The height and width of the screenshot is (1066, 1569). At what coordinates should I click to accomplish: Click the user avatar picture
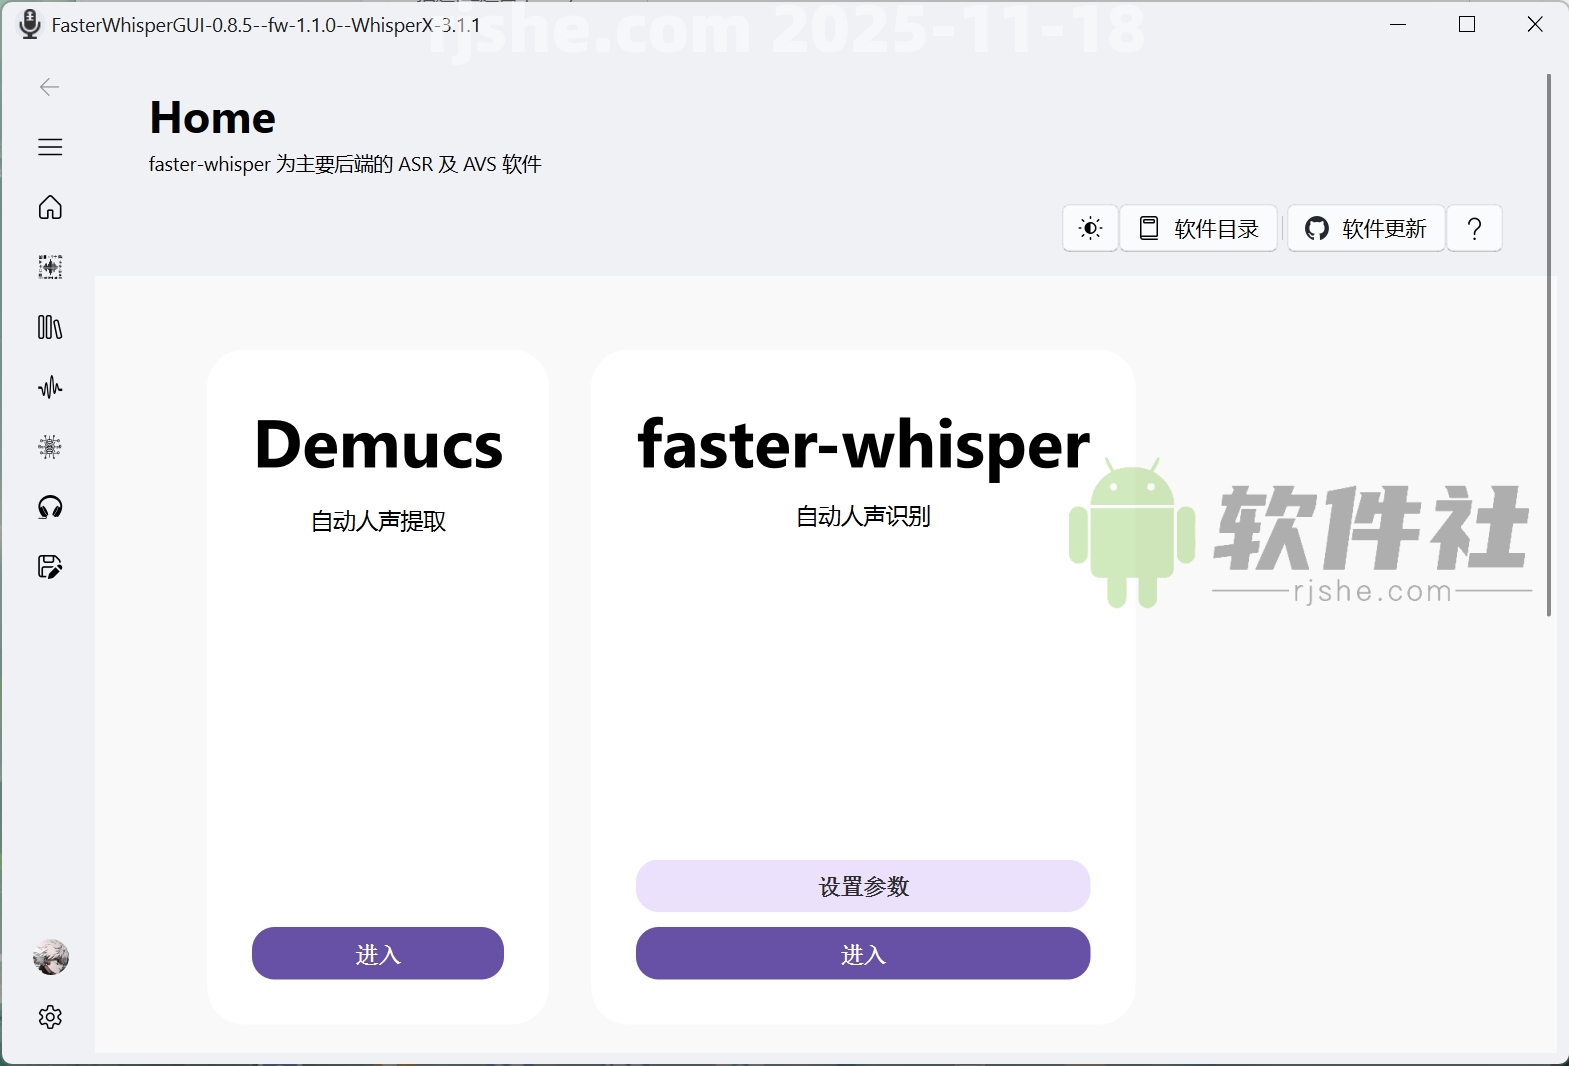click(x=51, y=957)
